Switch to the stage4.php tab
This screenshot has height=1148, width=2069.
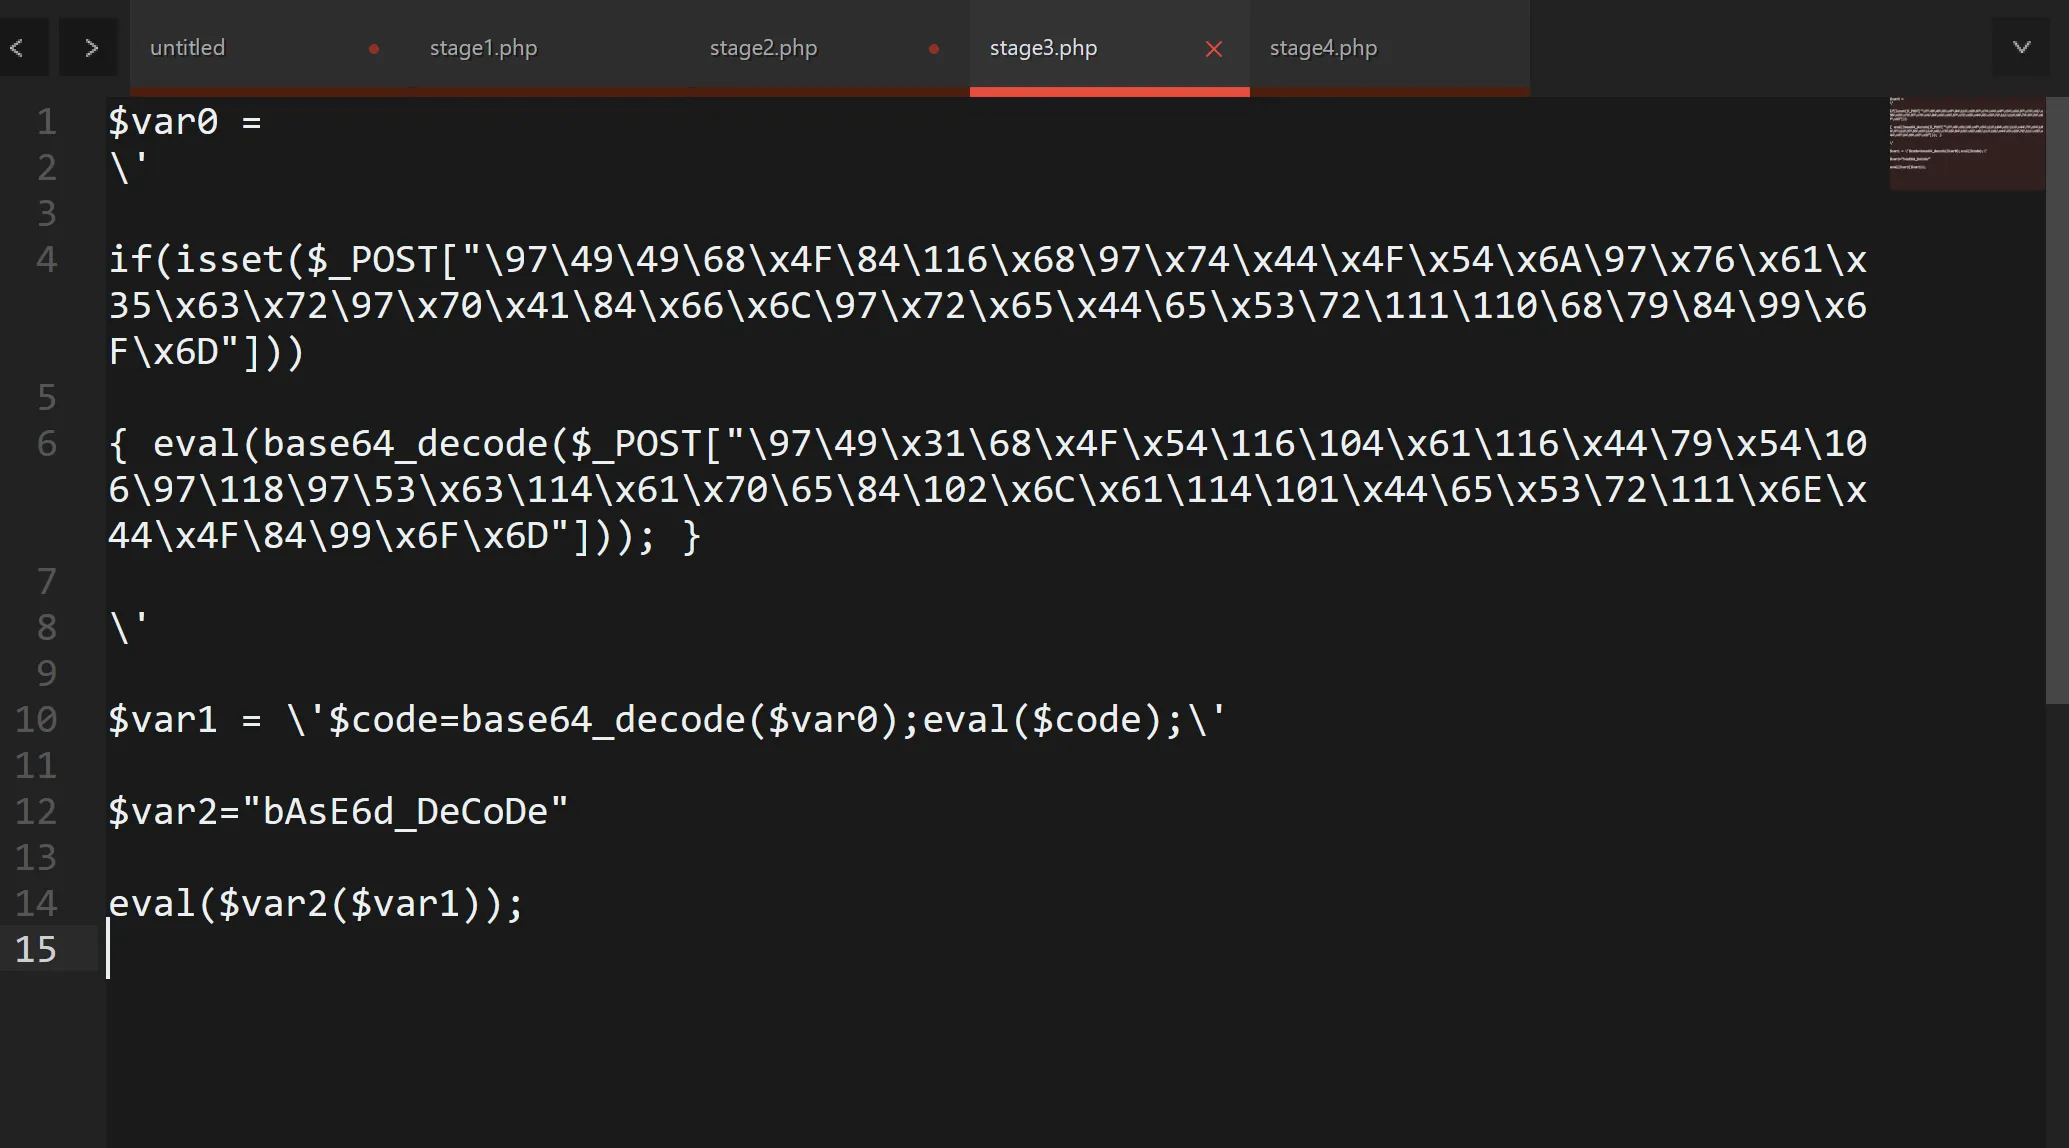tap(1323, 48)
